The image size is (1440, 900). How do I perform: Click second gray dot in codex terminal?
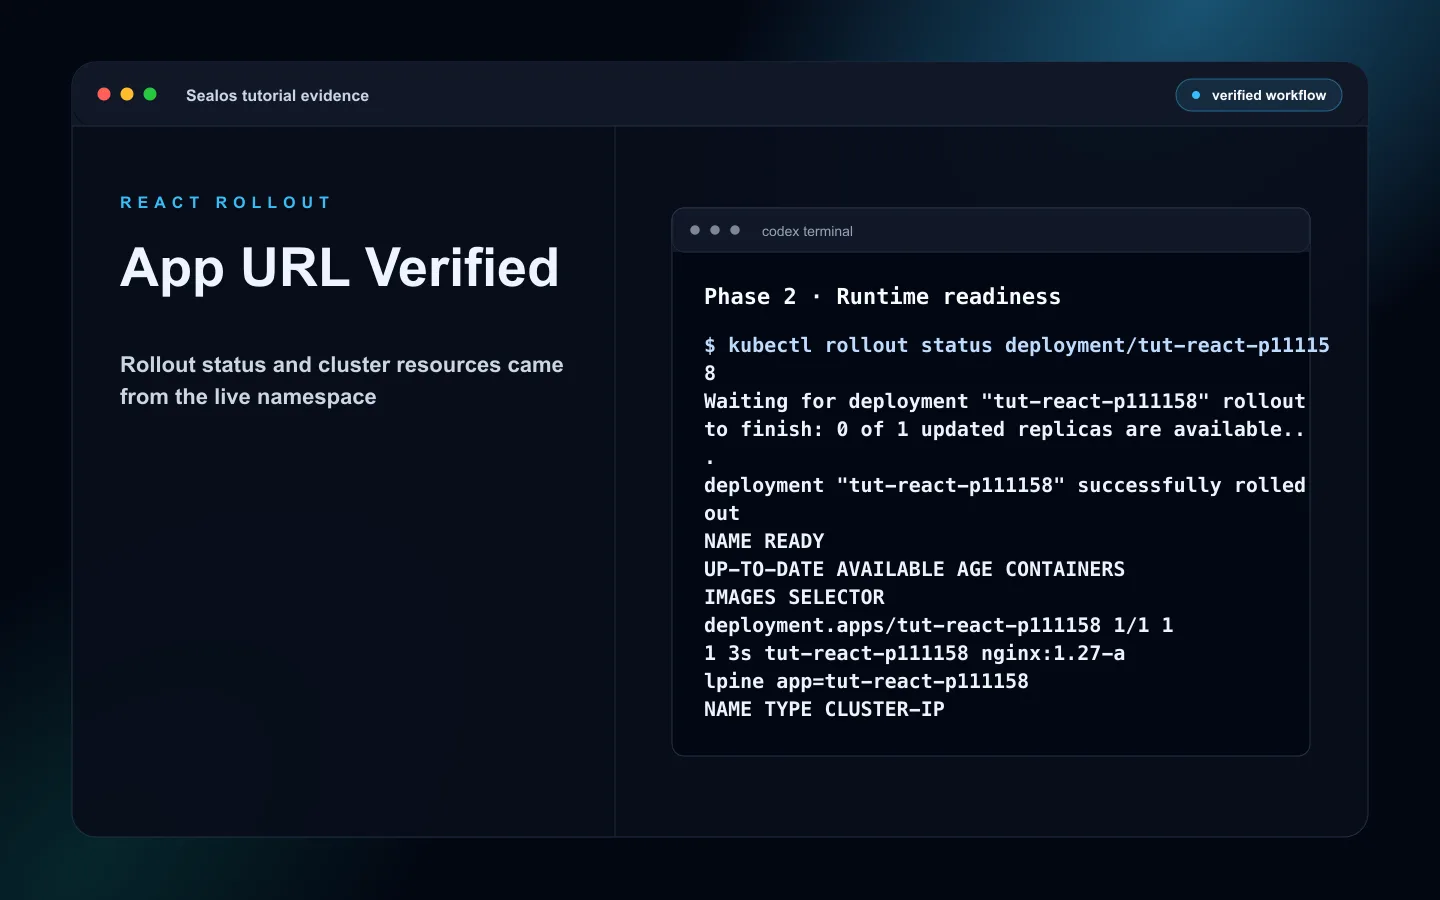715,230
